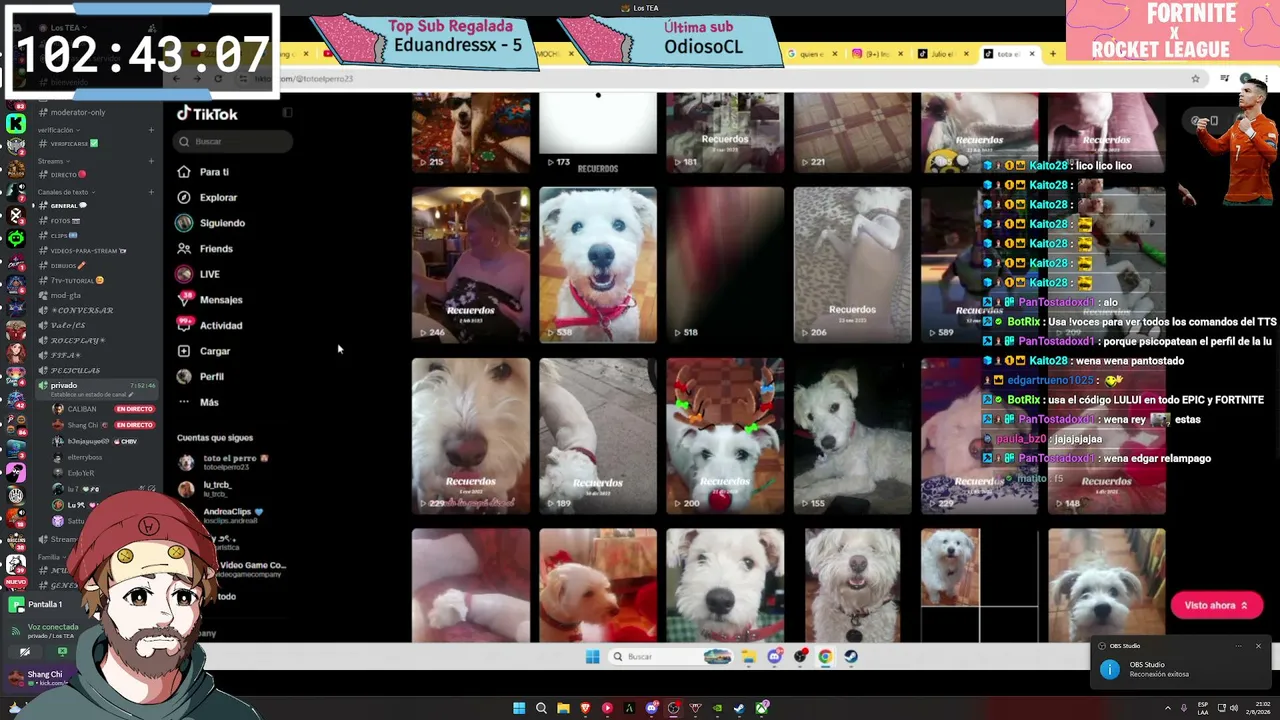Viewport: 1280px width, 720px height.
Task: Add channel to Streams category
Action: coord(151,161)
